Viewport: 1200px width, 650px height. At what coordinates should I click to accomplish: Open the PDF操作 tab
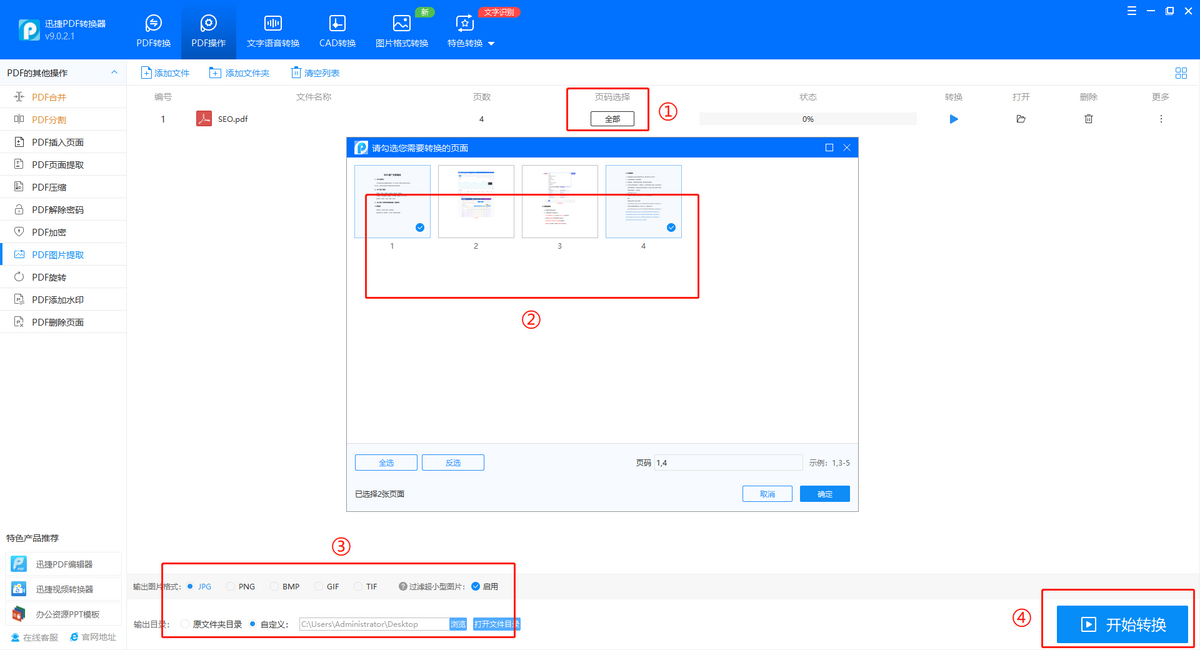209,31
